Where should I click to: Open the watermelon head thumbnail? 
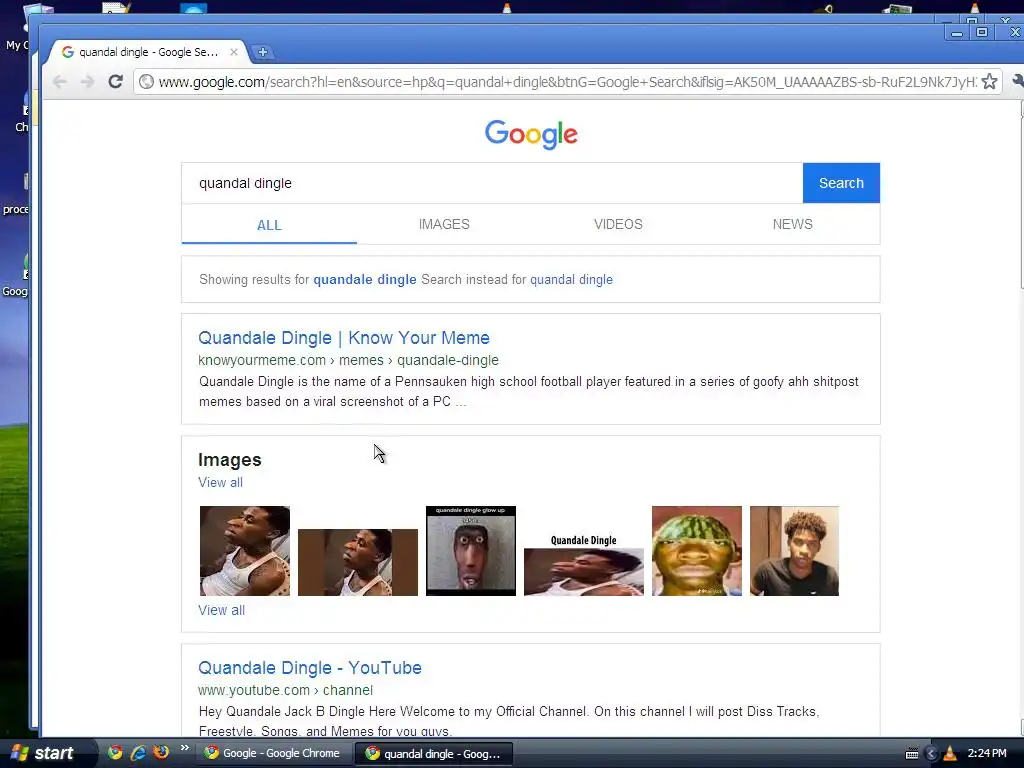[697, 551]
